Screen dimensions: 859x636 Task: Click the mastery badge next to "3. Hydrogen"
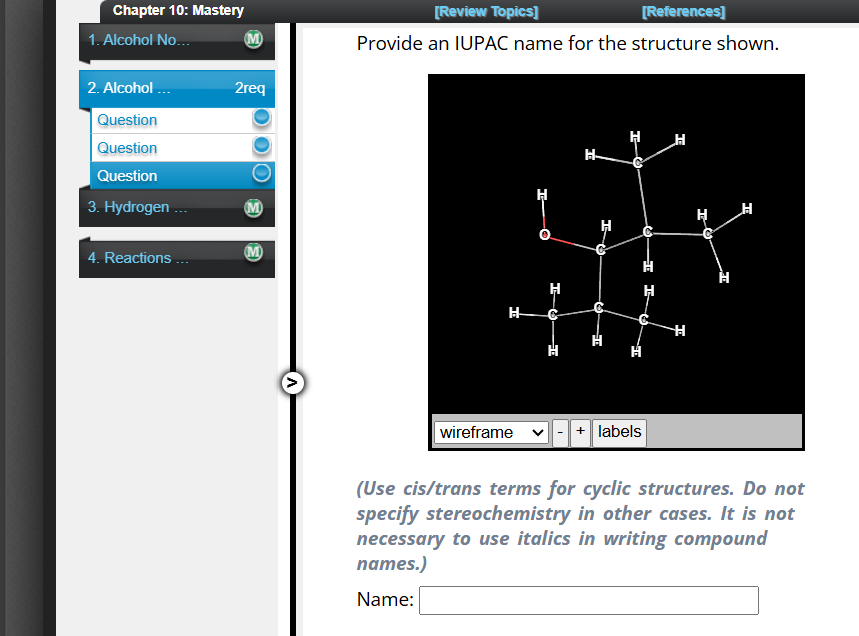pos(253,206)
